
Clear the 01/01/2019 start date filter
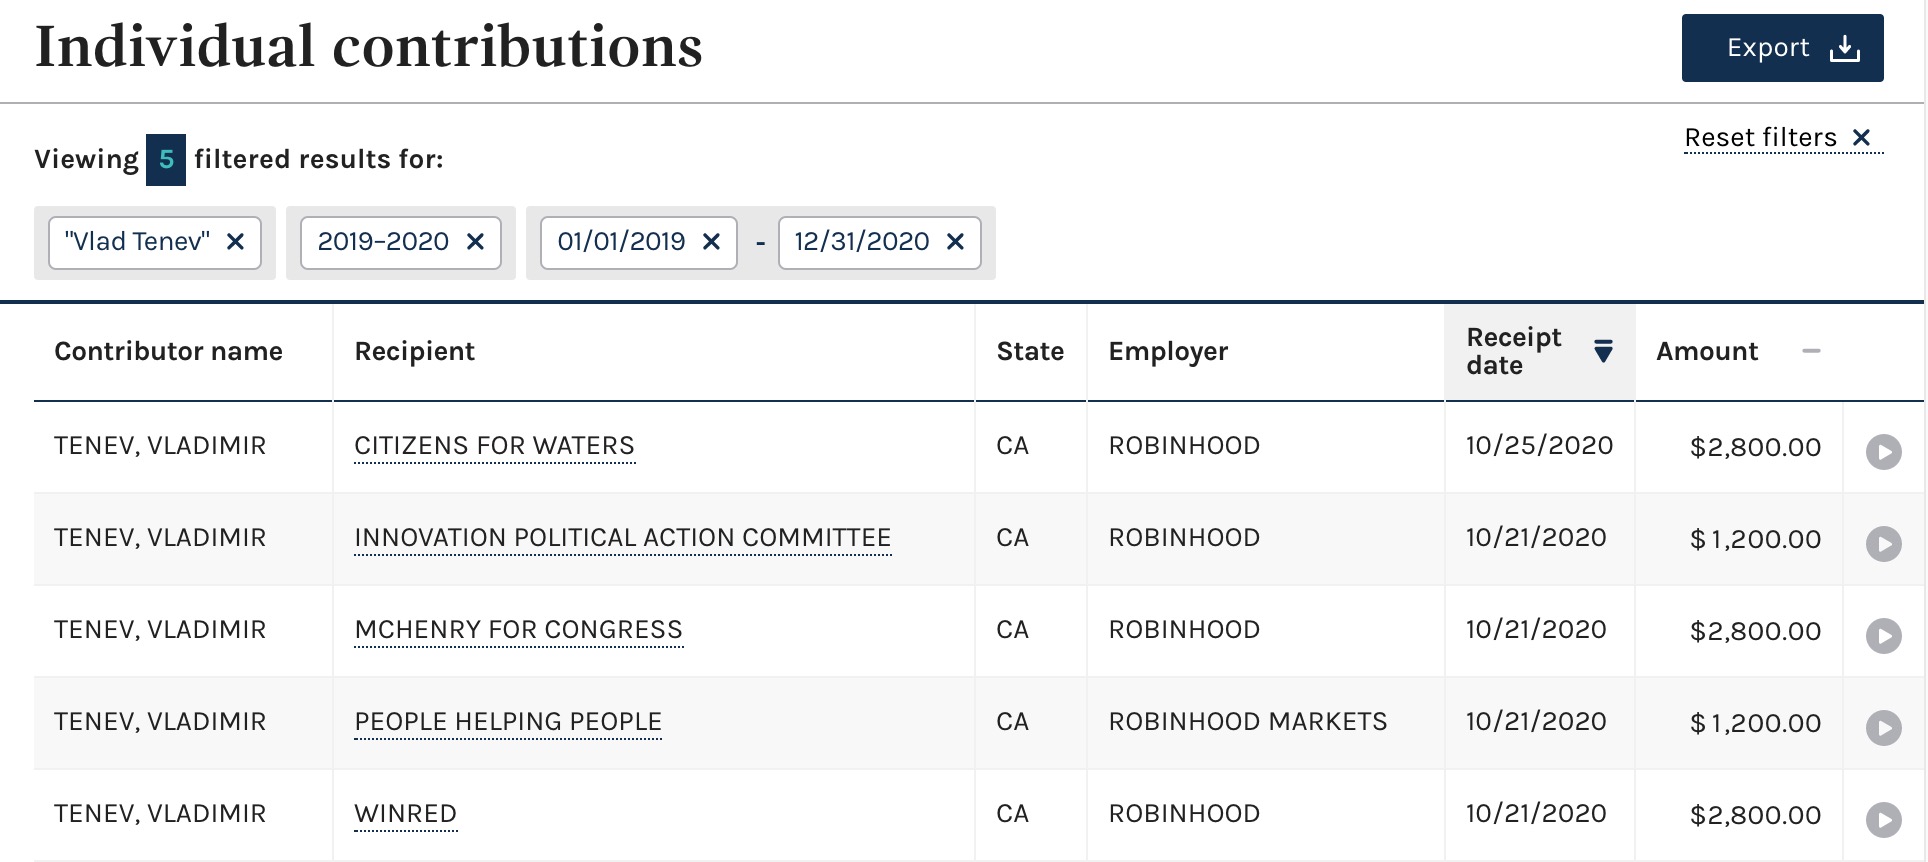(712, 242)
